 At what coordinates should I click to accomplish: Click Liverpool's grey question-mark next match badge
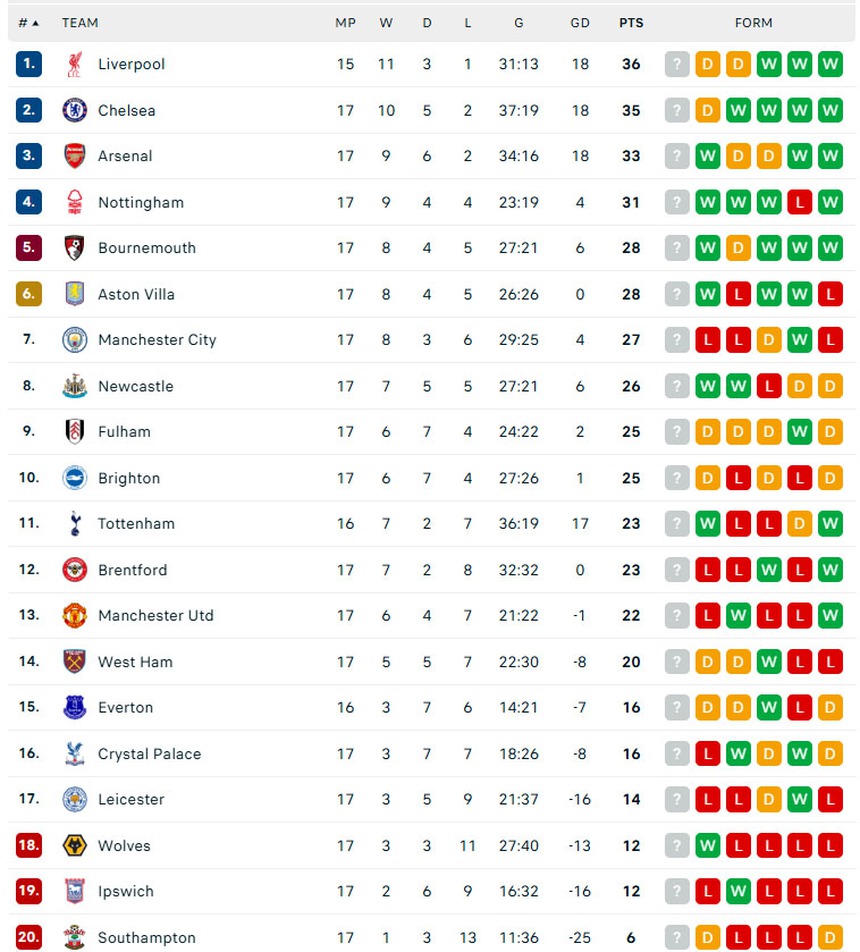pyautogui.click(x=677, y=64)
